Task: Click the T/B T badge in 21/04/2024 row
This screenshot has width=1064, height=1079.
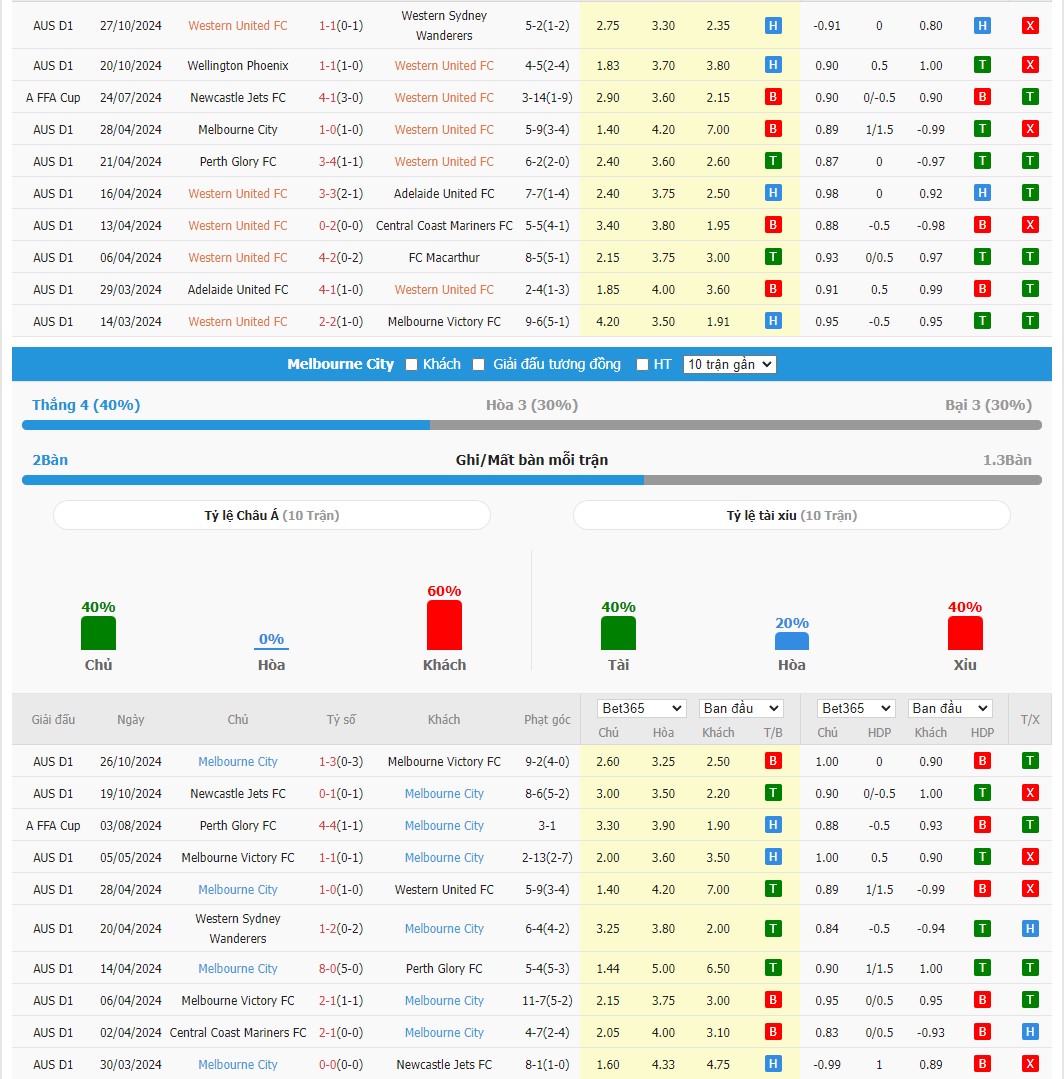Action: point(773,161)
